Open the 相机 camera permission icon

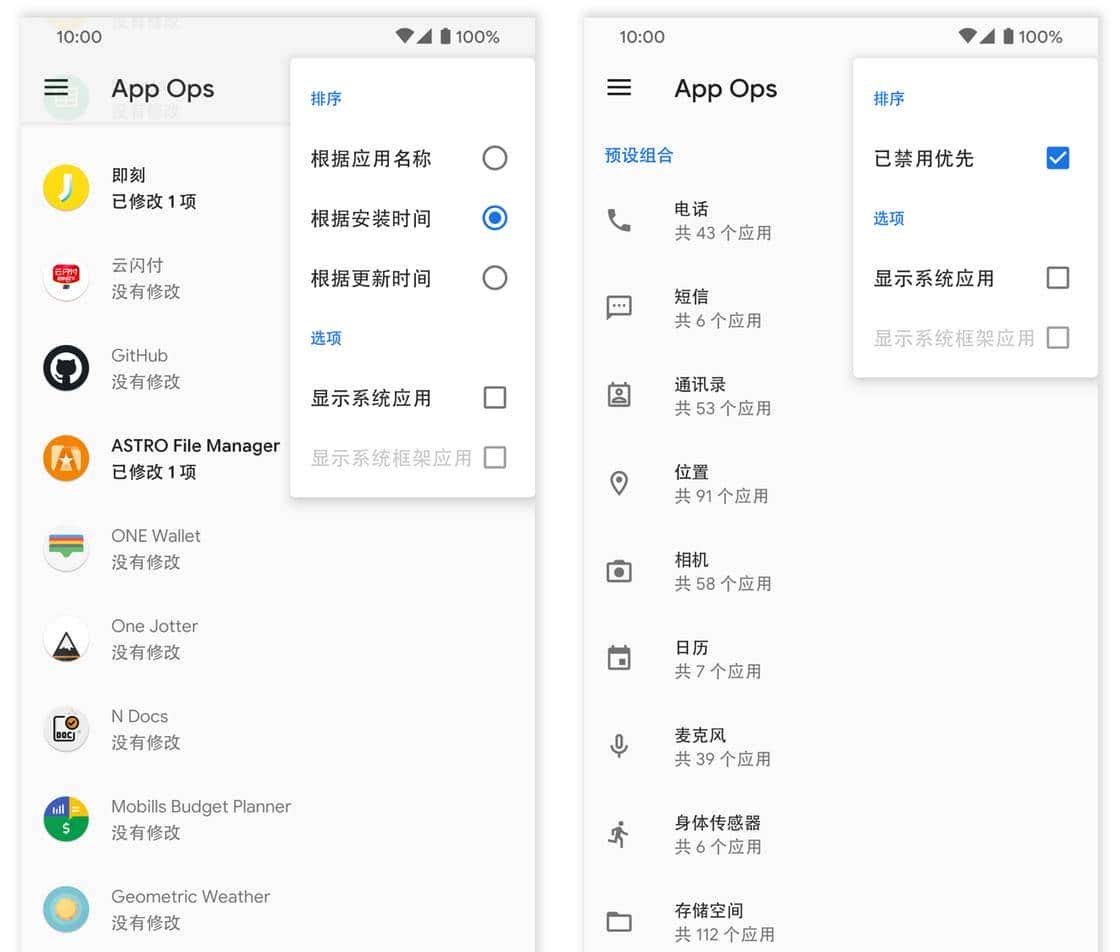point(619,571)
